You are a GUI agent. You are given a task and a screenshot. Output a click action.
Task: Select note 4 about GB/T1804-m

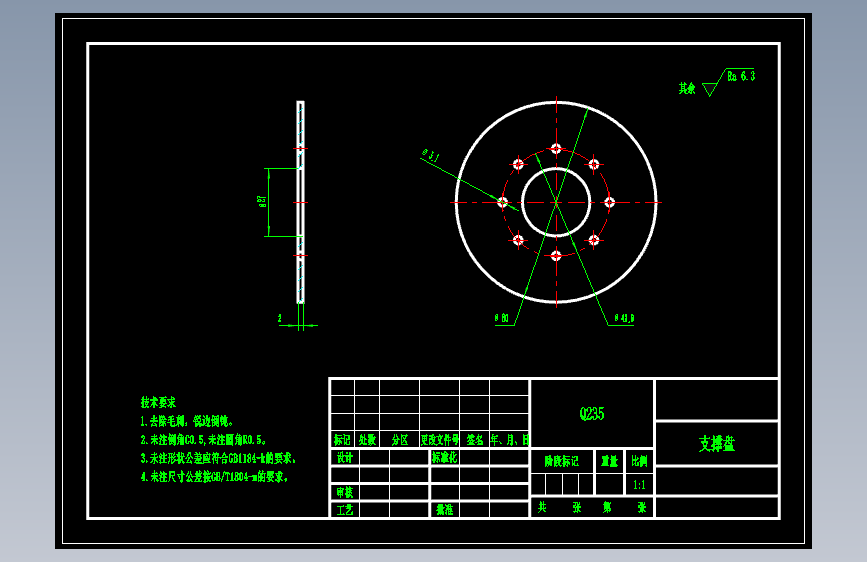point(215,477)
